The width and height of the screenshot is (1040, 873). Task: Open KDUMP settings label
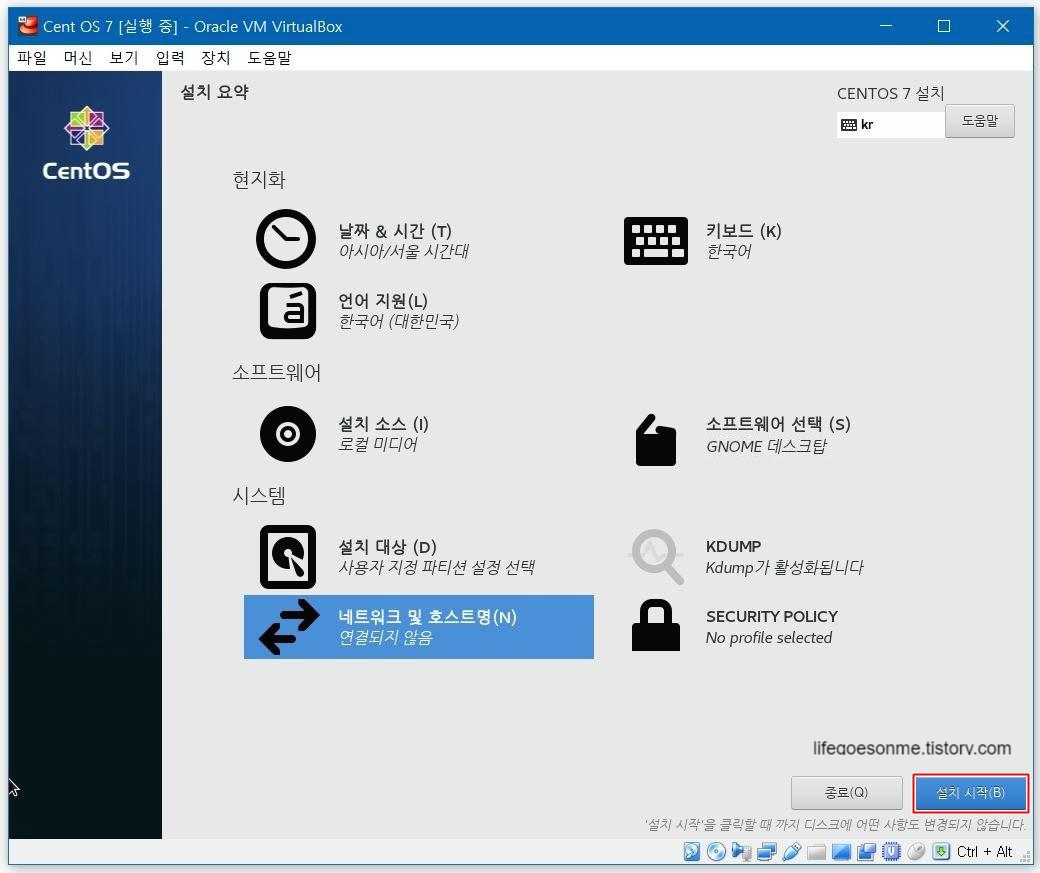[x=733, y=547]
